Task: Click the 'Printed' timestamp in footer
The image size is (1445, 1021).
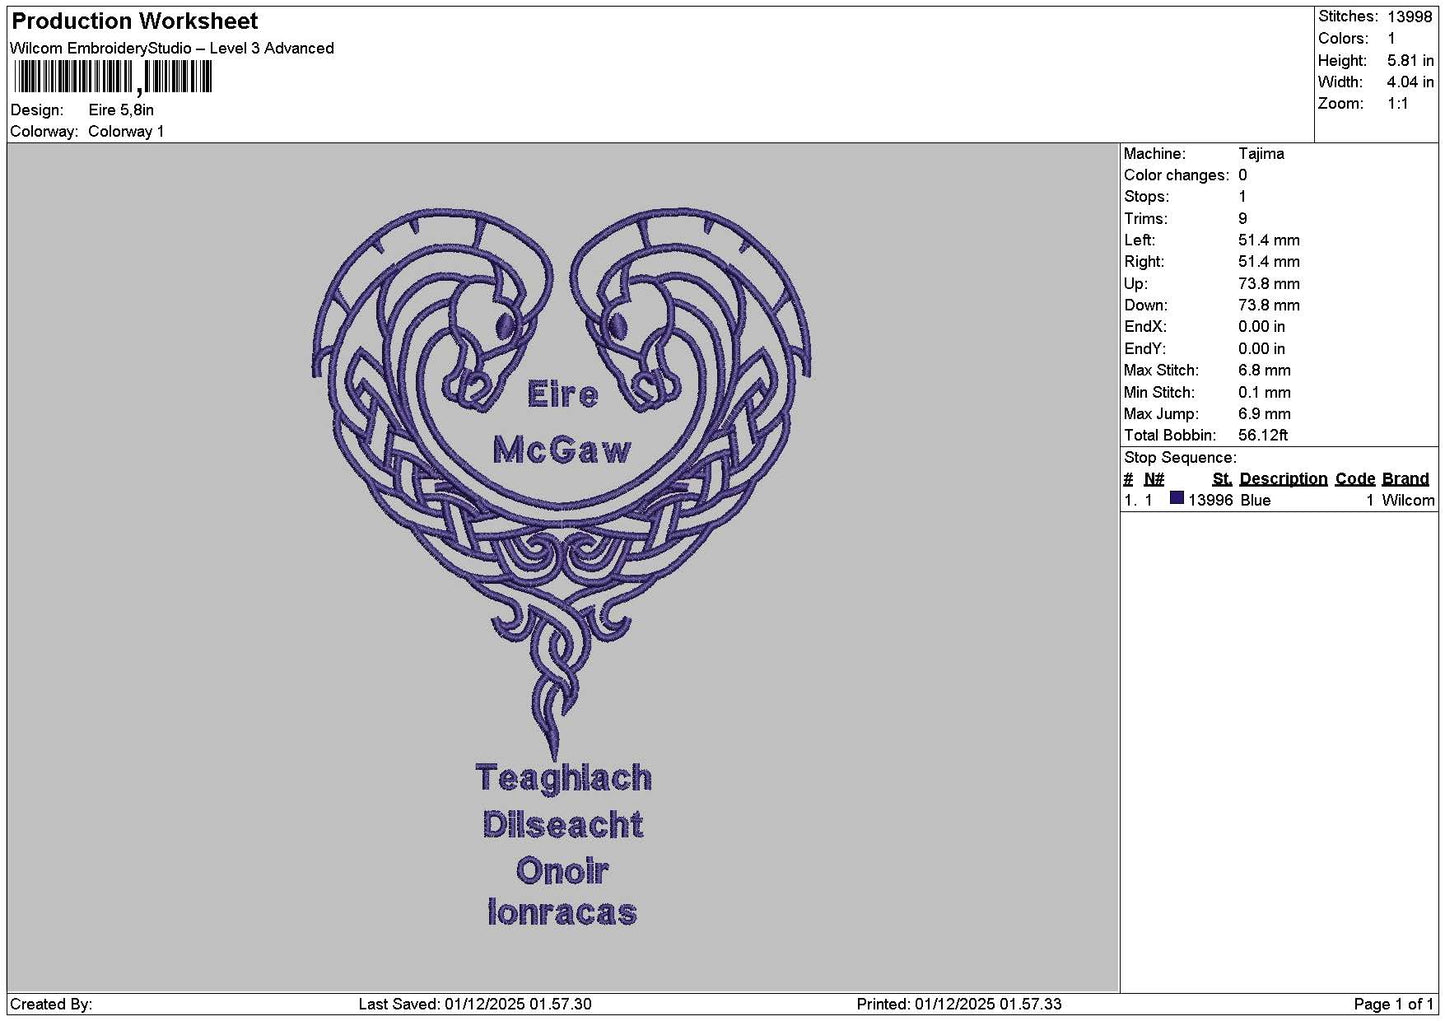Action: point(959,1004)
